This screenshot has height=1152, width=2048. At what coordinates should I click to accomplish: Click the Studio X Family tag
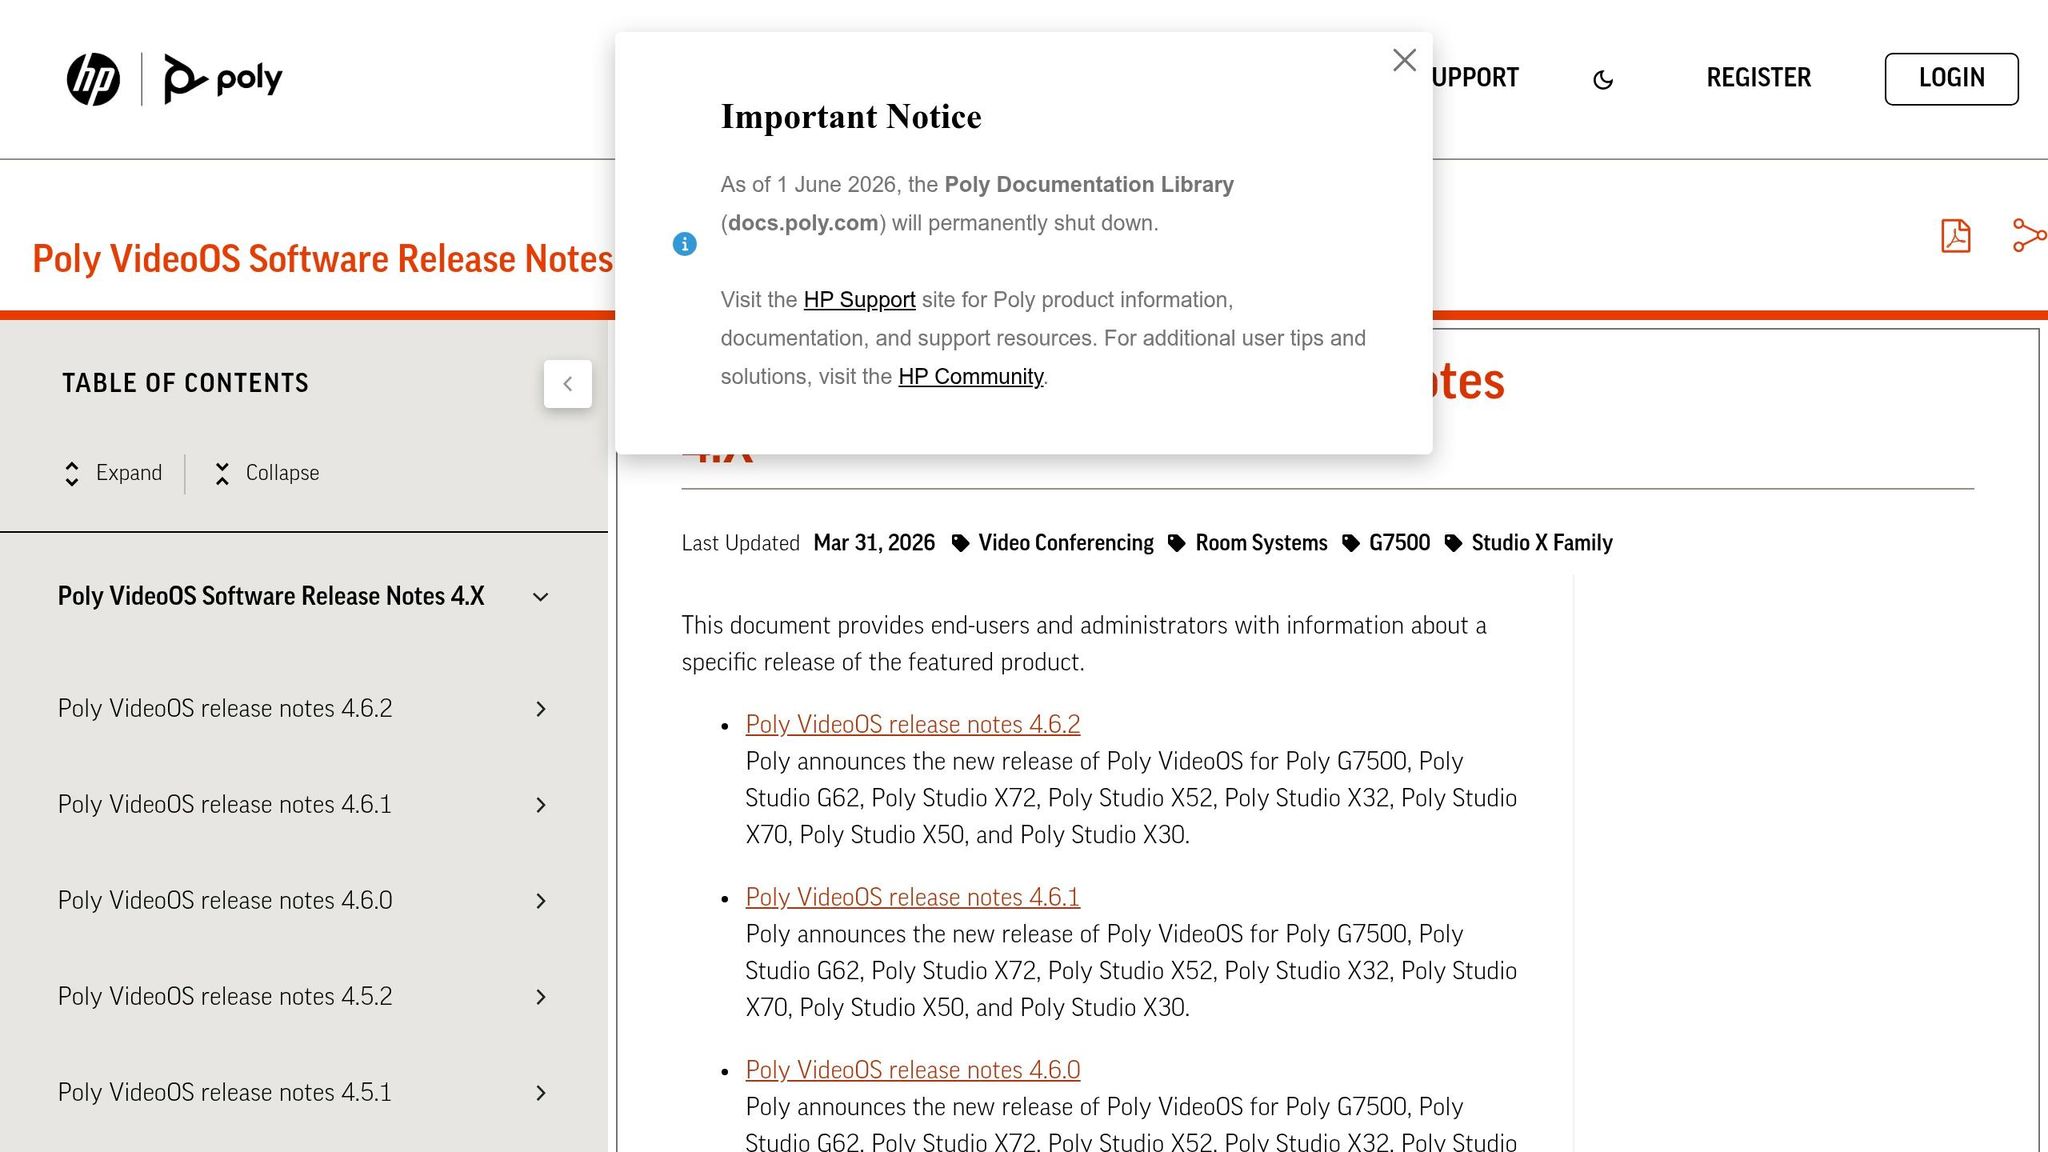[1542, 543]
